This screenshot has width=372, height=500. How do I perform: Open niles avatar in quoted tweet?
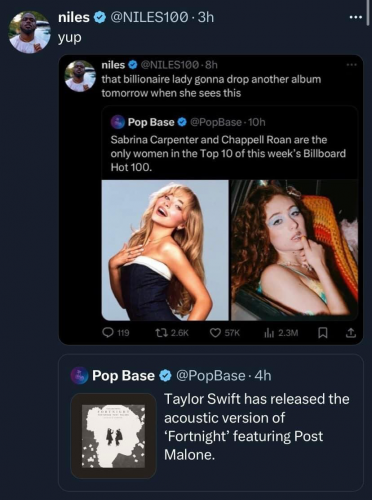[x=80, y=76]
